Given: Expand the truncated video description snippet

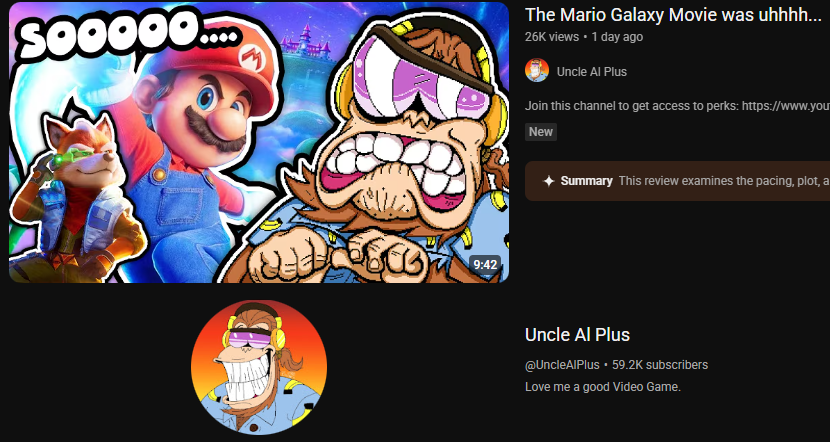Looking at the screenshot, I should [678, 106].
